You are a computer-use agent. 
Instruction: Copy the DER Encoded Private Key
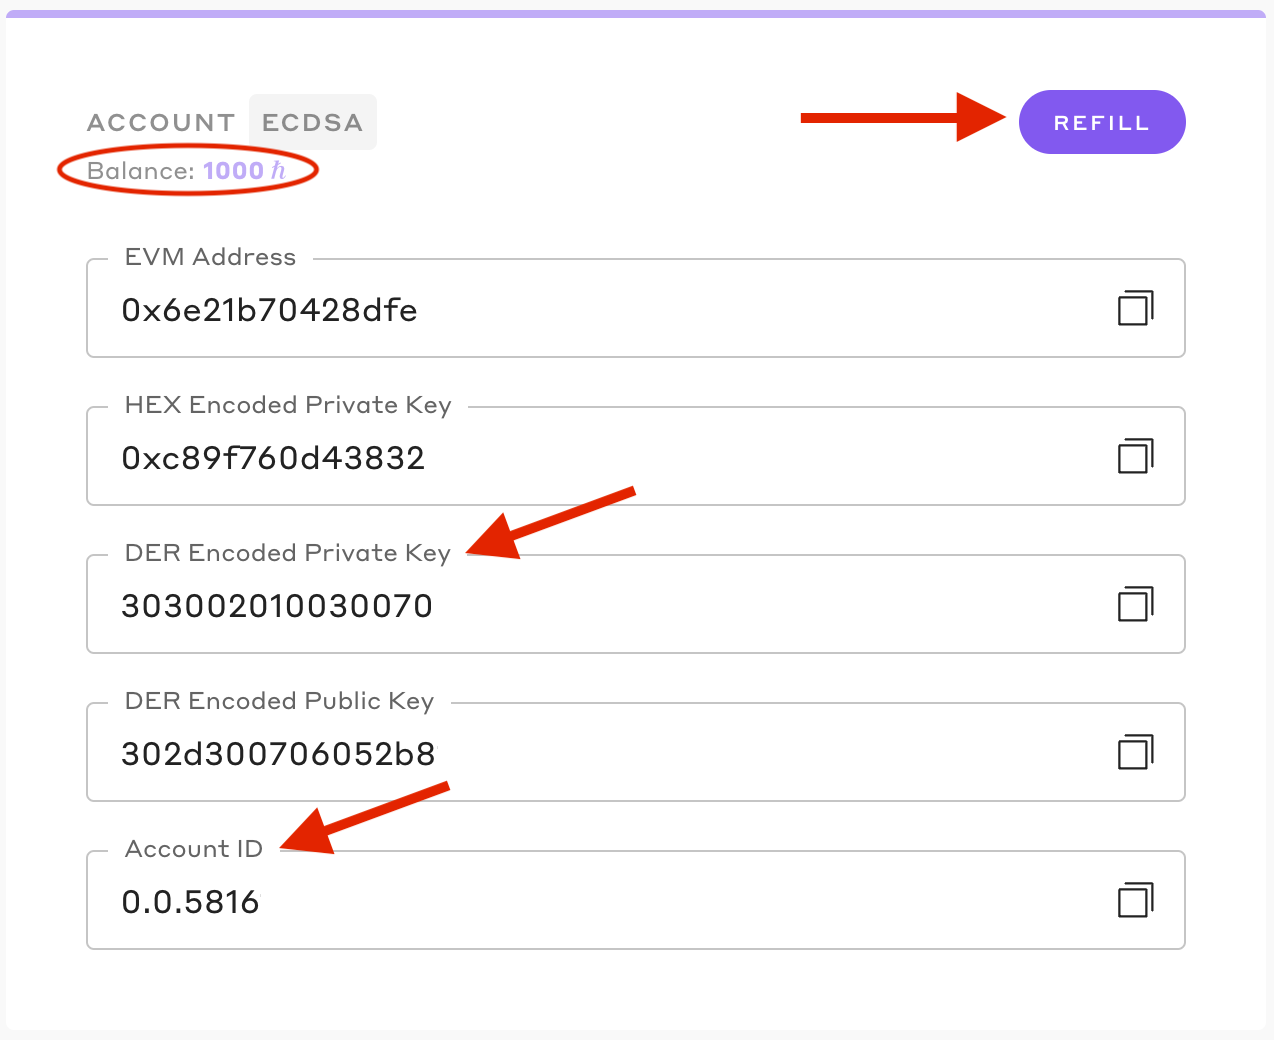pyautogui.click(x=1135, y=604)
